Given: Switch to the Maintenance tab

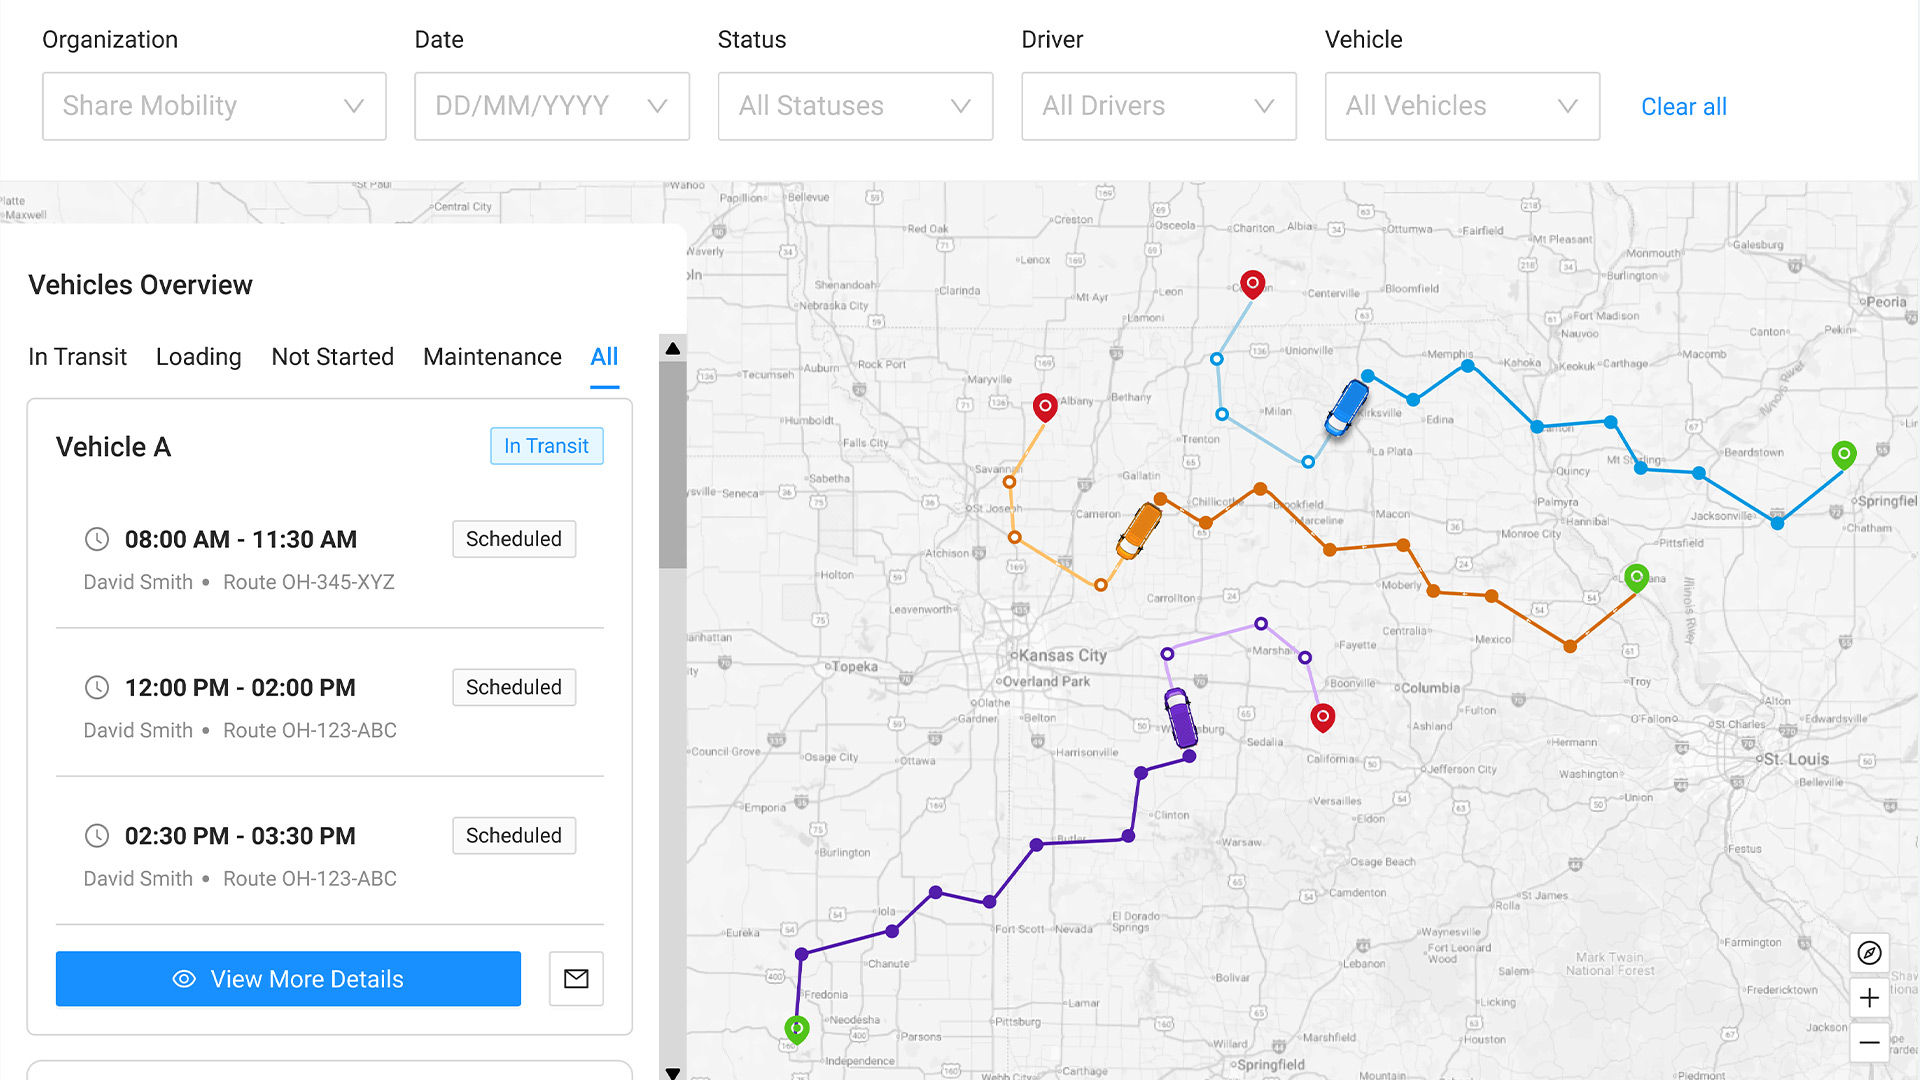Looking at the screenshot, I should [492, 357].
